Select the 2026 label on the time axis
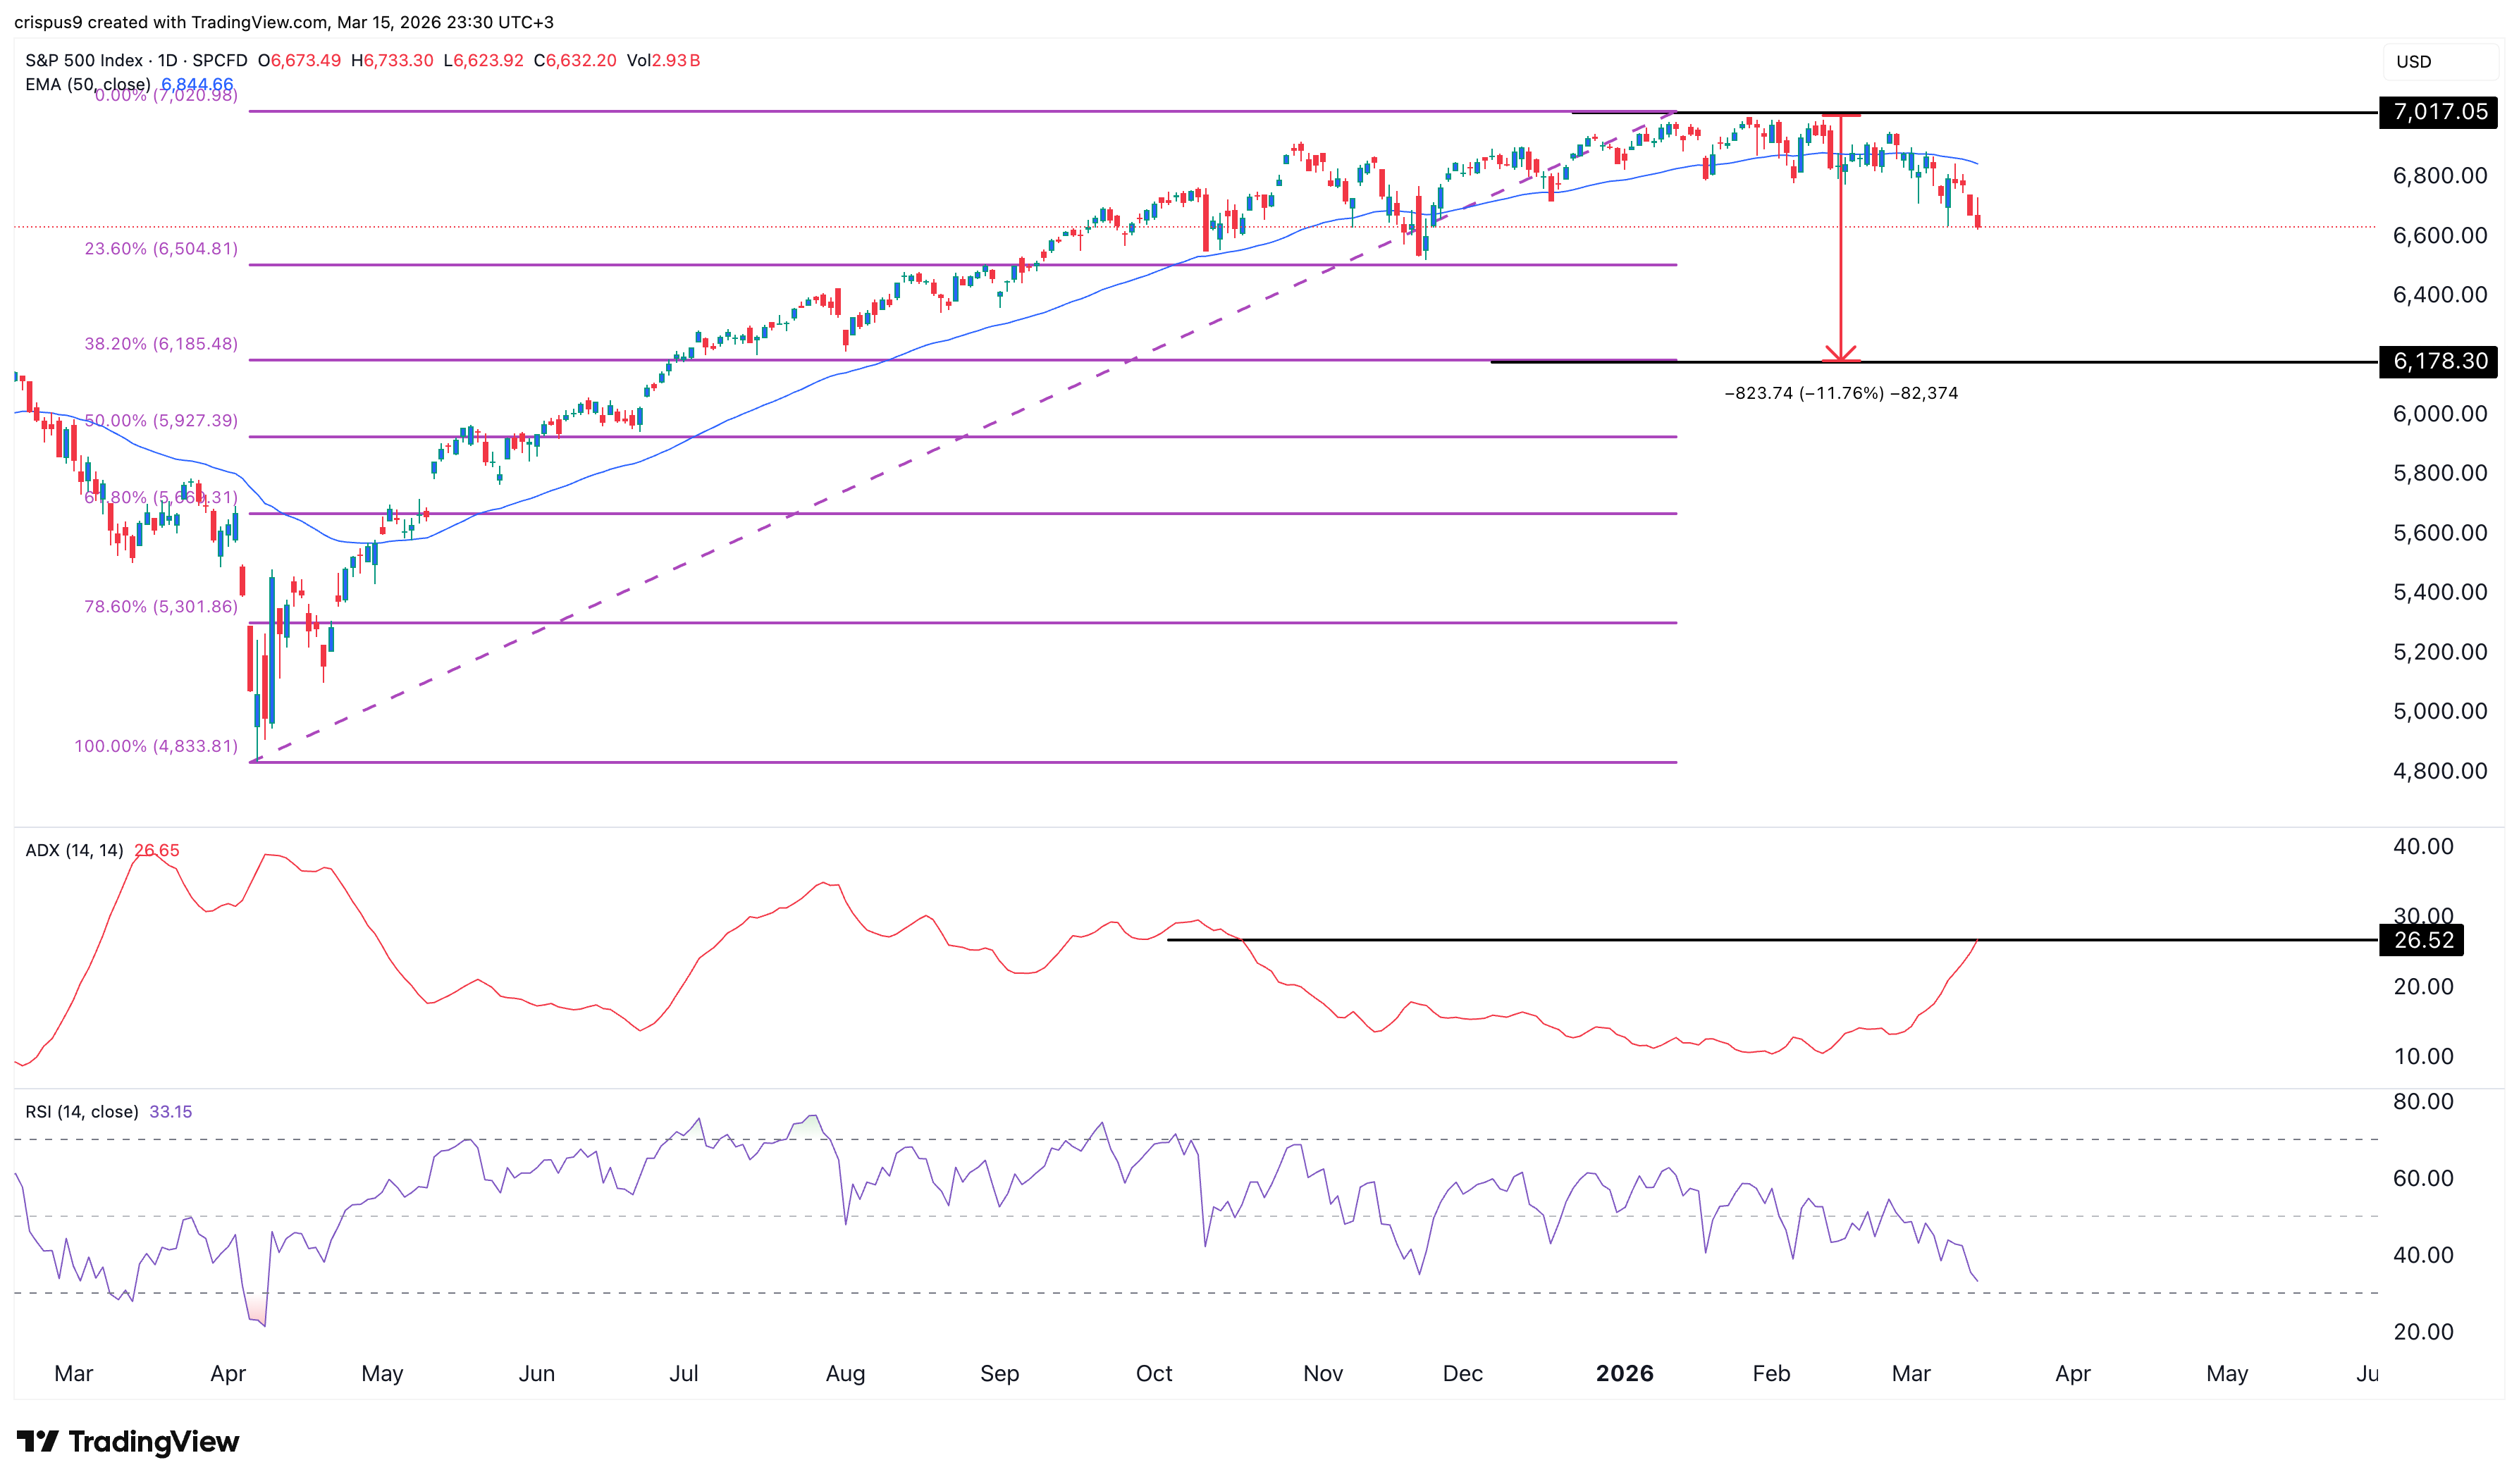The height and width of the screenshot is (1484, 2519). coord(1624,1373)
